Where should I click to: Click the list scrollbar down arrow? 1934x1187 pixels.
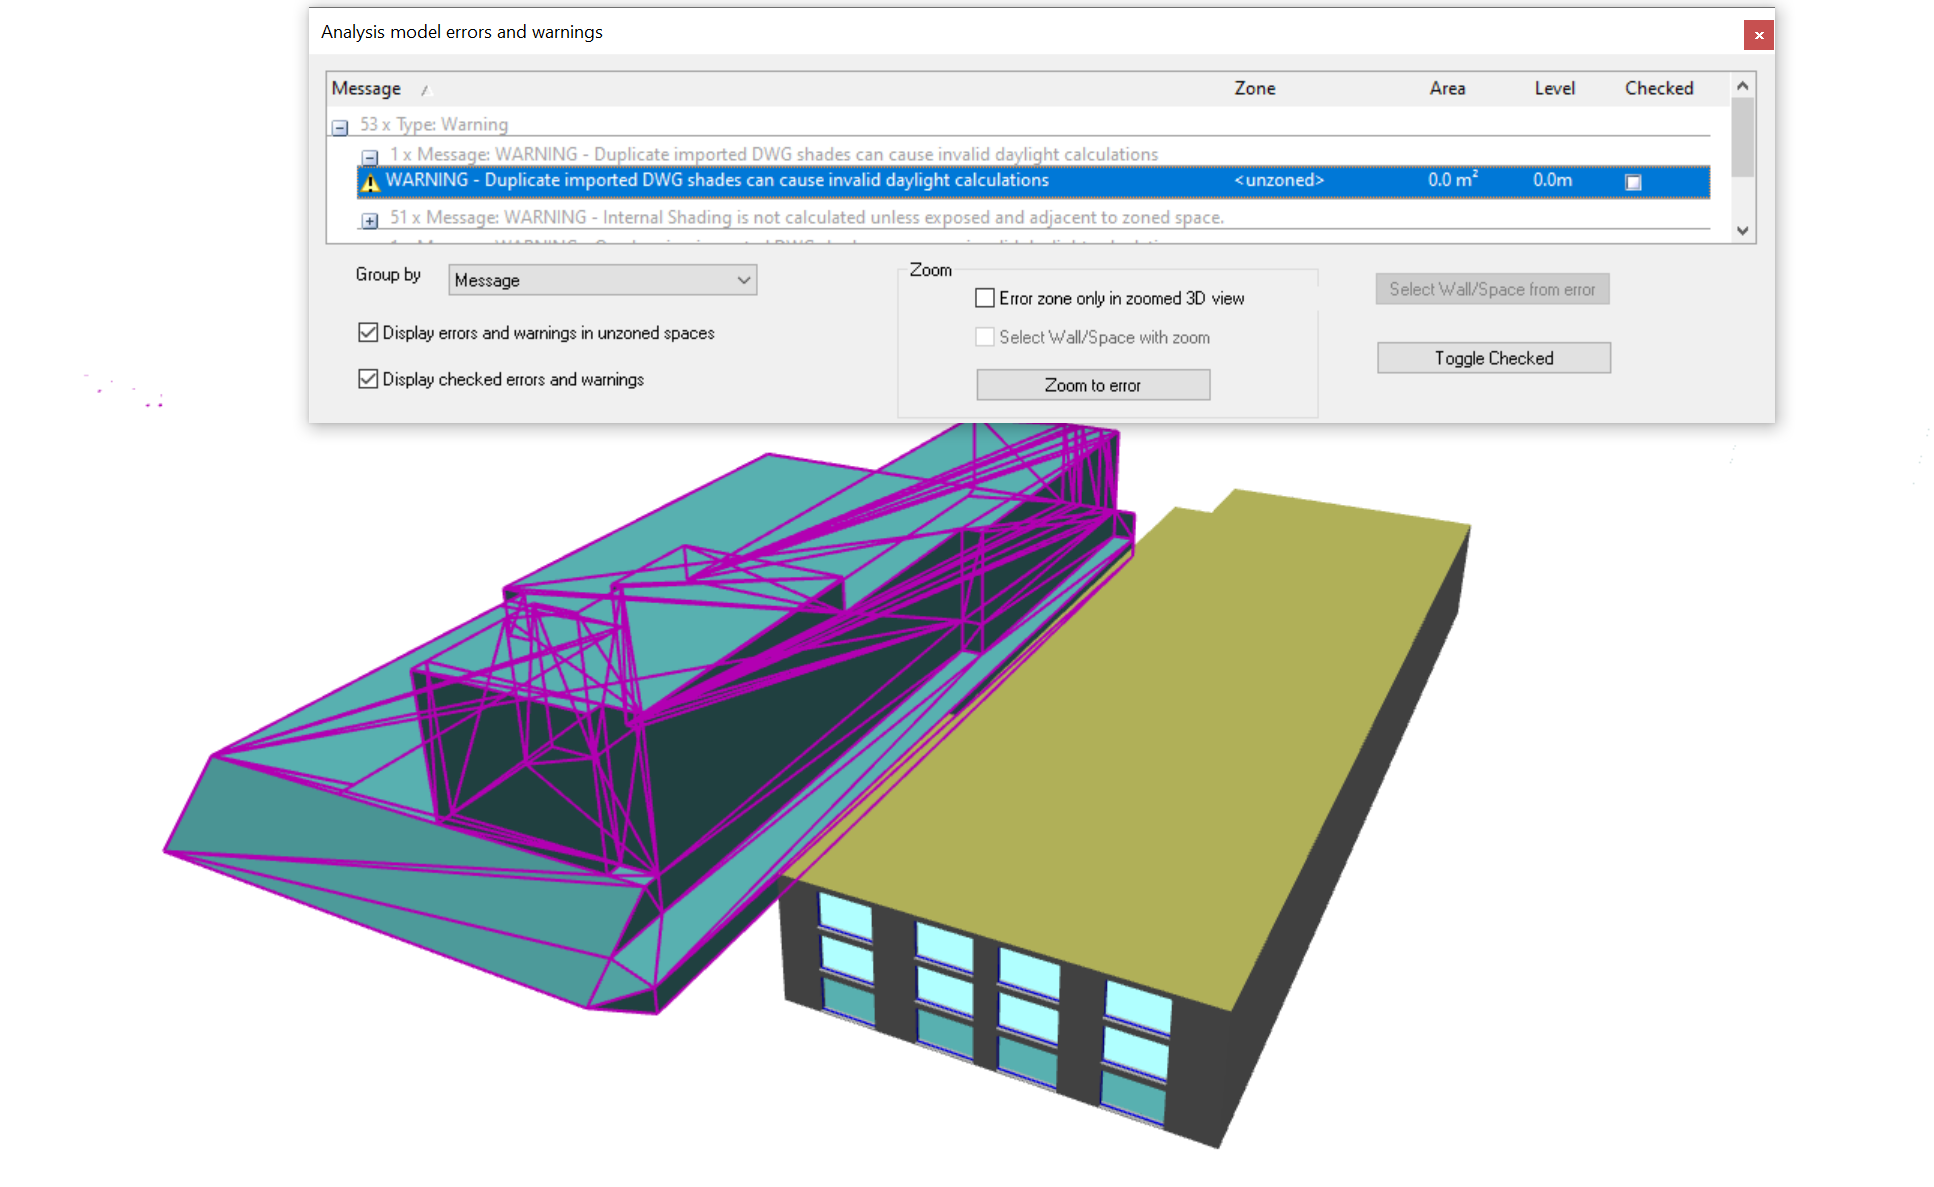(x=1742, y=230)
